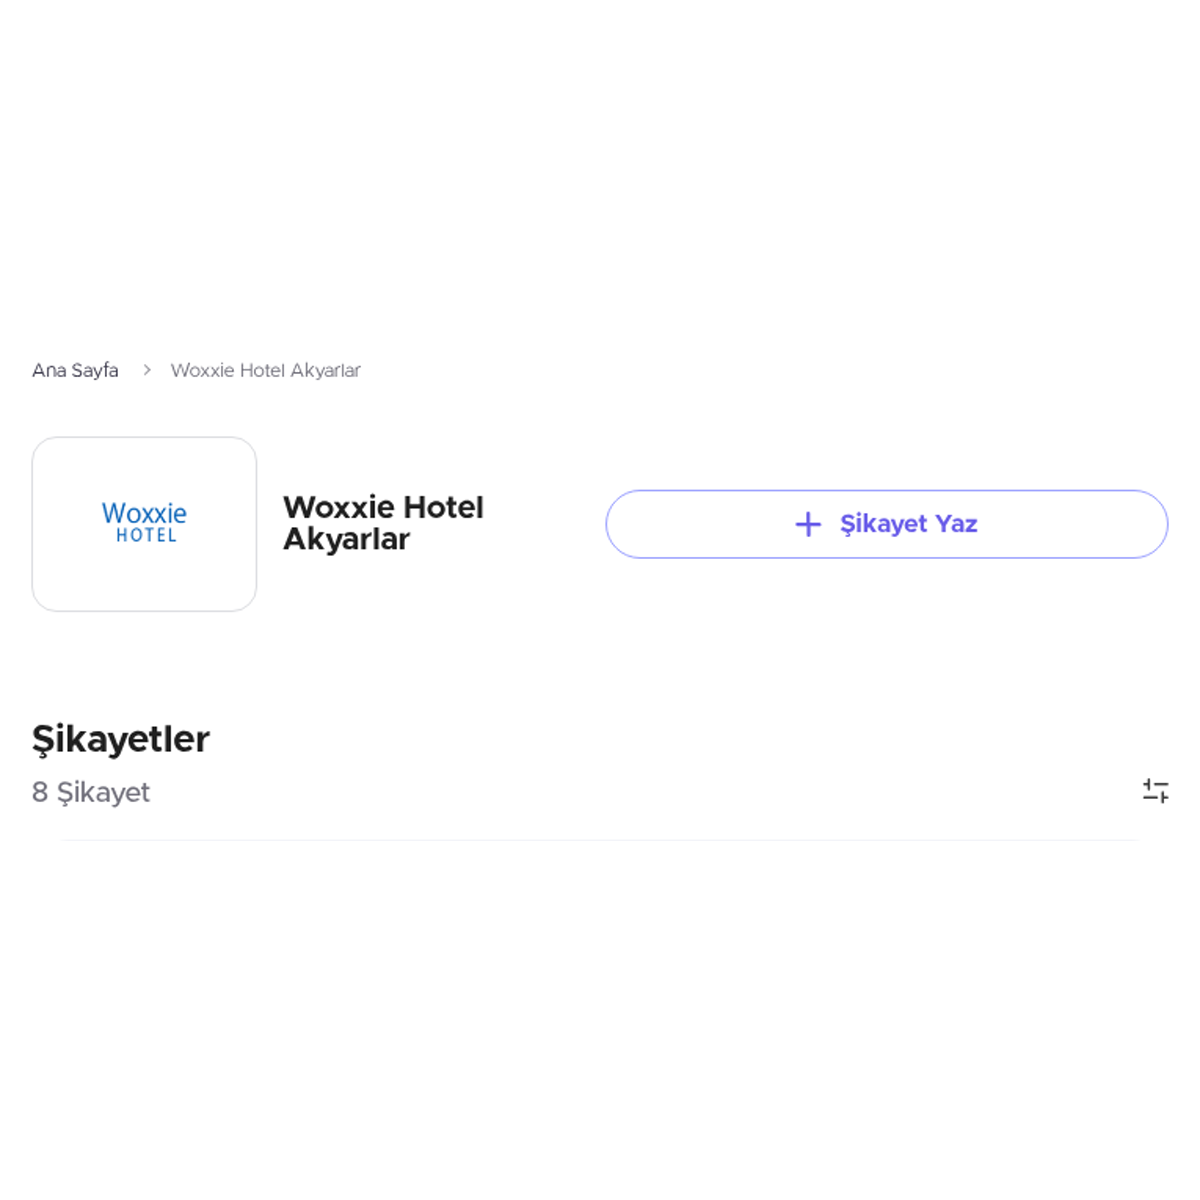Click the blue Woxxie wordmark in the logo
The width and height of the screenshot is (1200, 1200).
(x=144, y=513)
